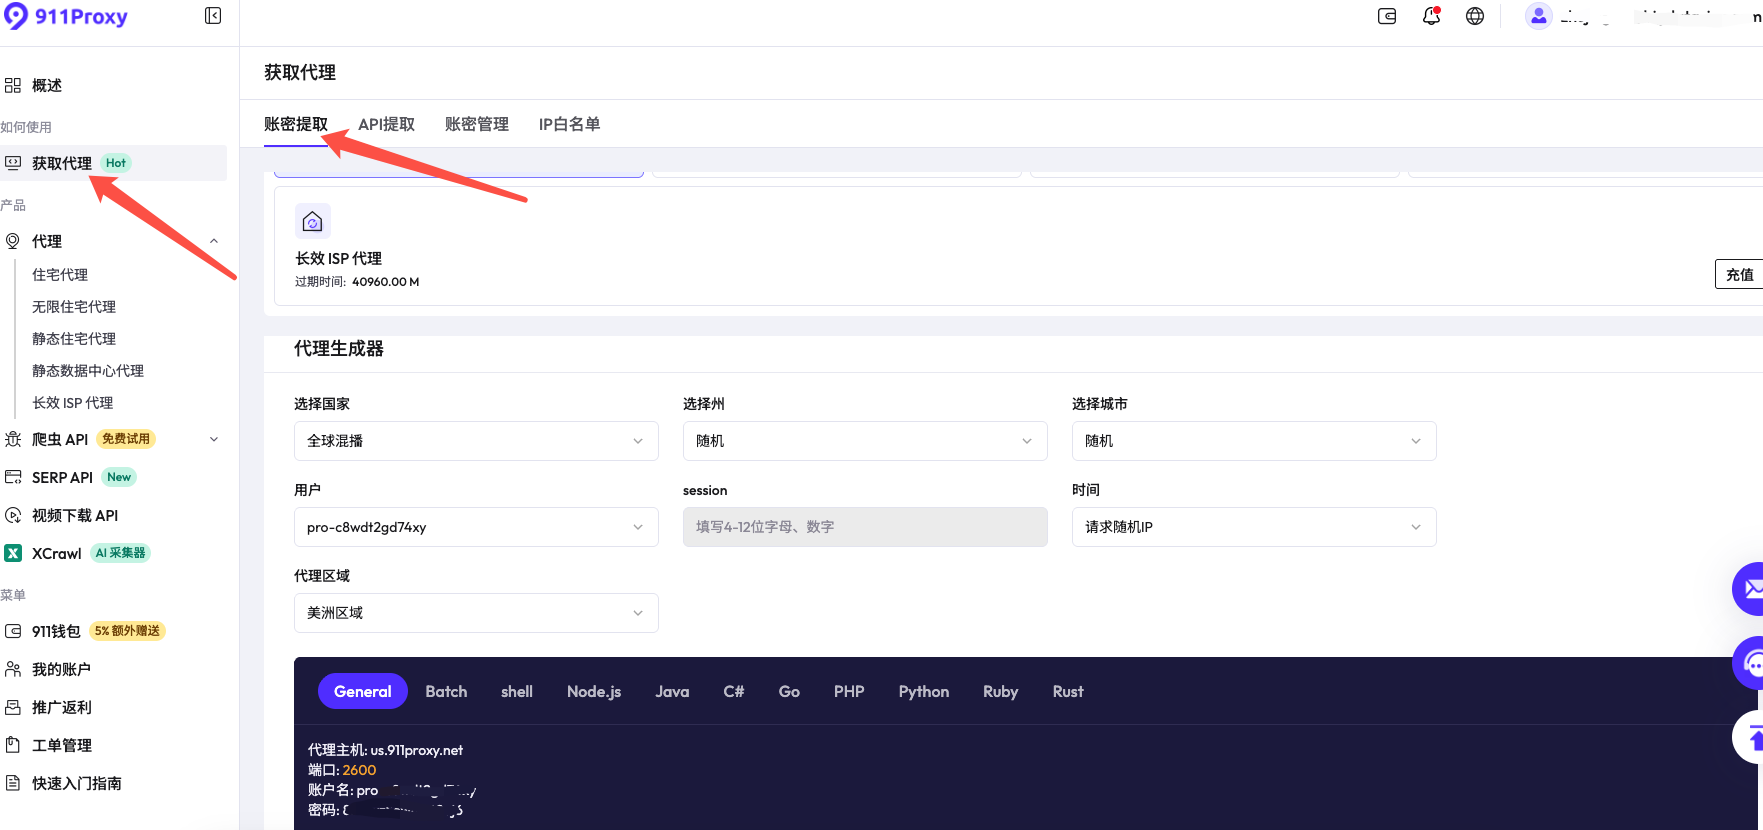
Task: Open the language globe icon
Action: point(1475,16)
